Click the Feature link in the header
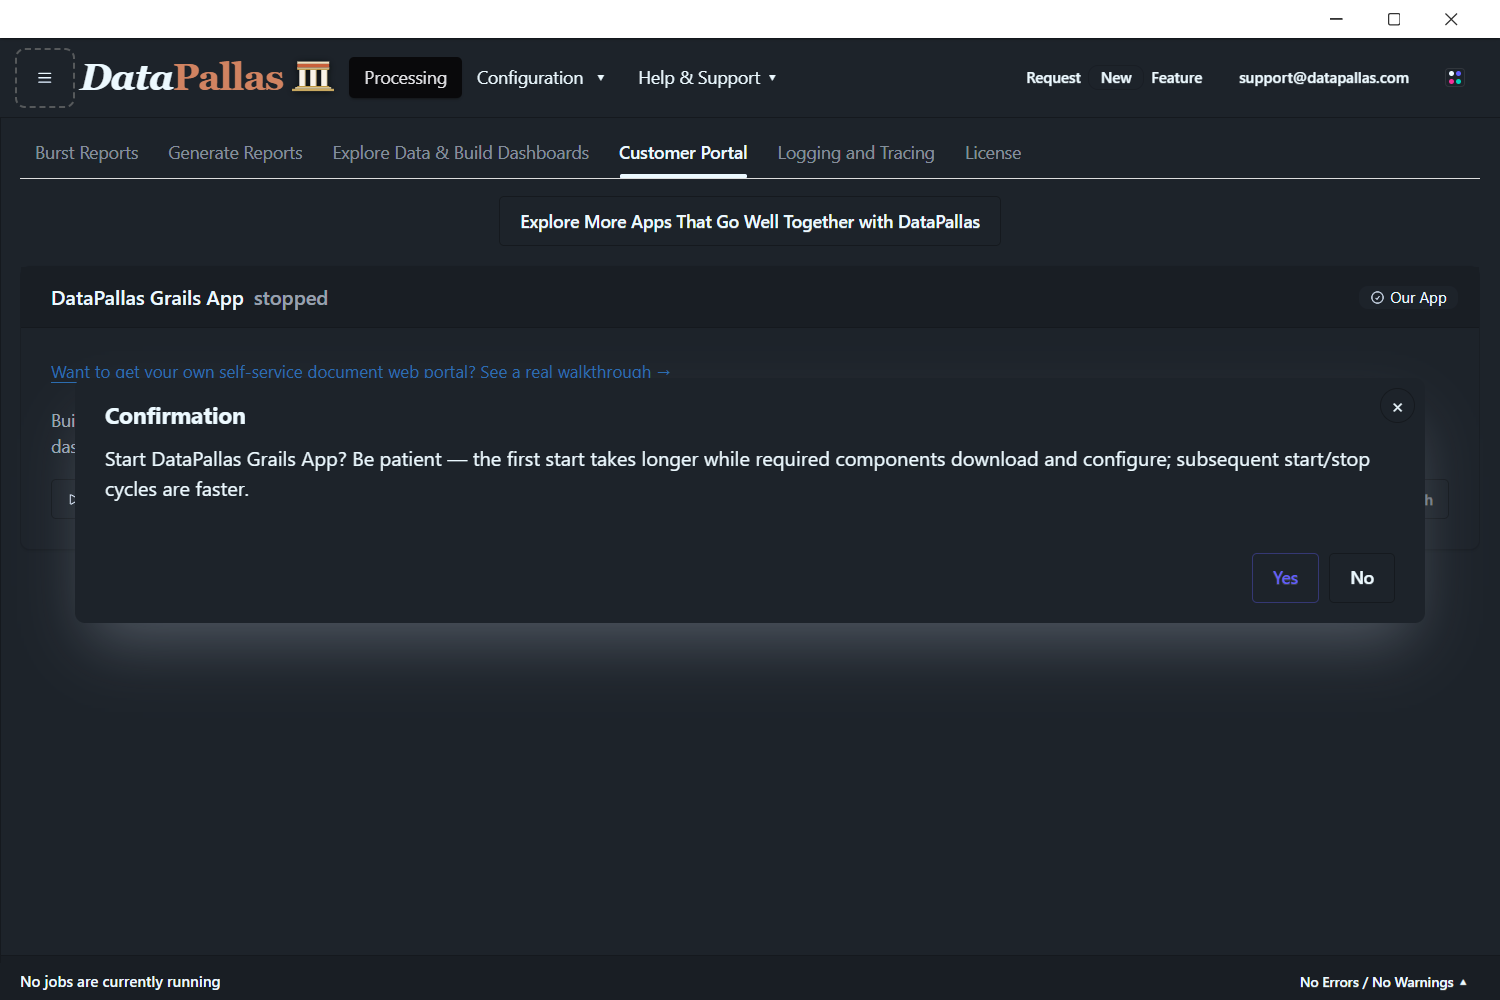 point(1177,78)
